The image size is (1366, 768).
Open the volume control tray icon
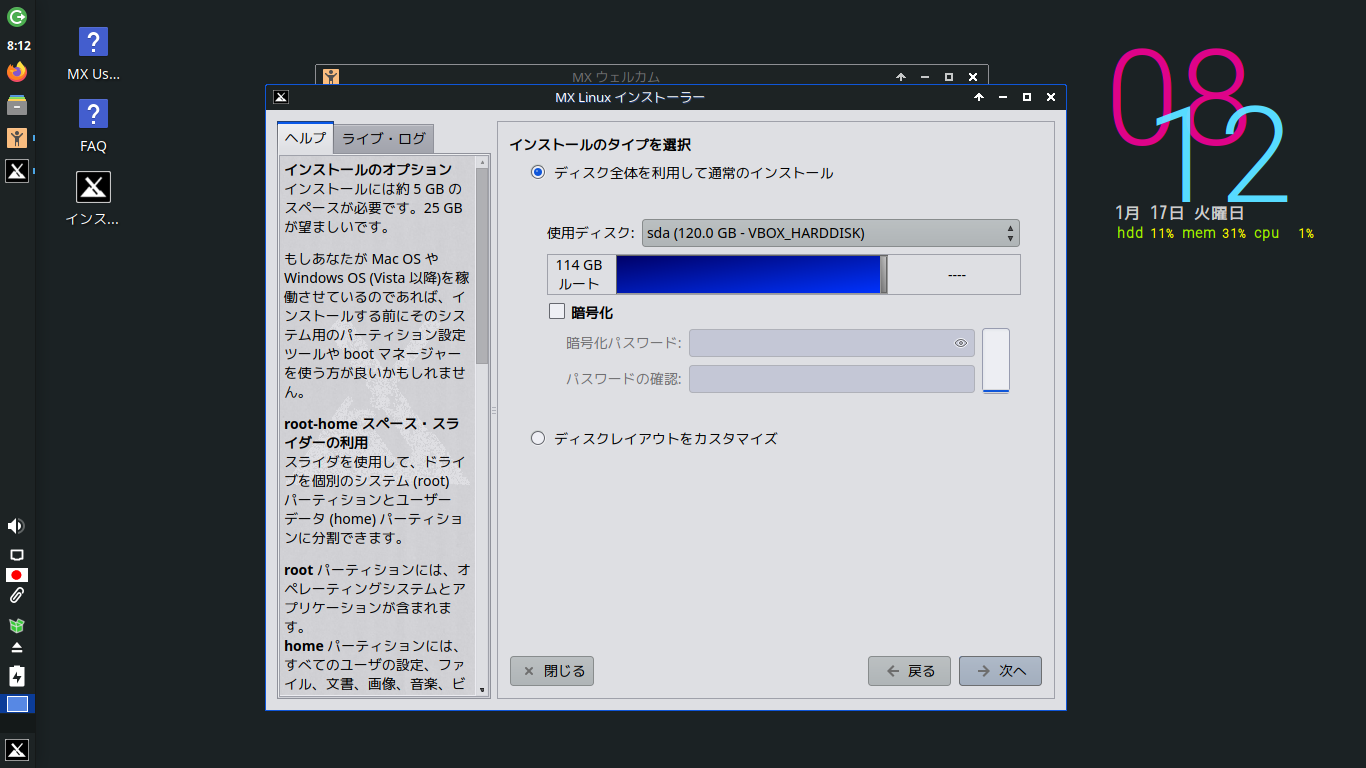point(16,526)
